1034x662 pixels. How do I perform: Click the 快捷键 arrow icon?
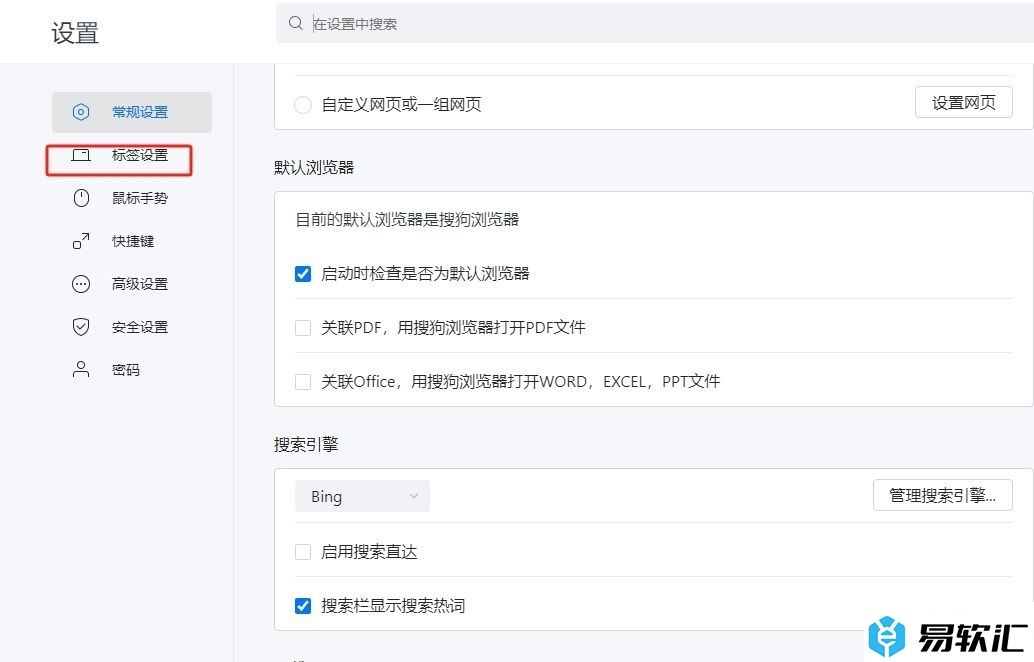click(x=80, y=241)
